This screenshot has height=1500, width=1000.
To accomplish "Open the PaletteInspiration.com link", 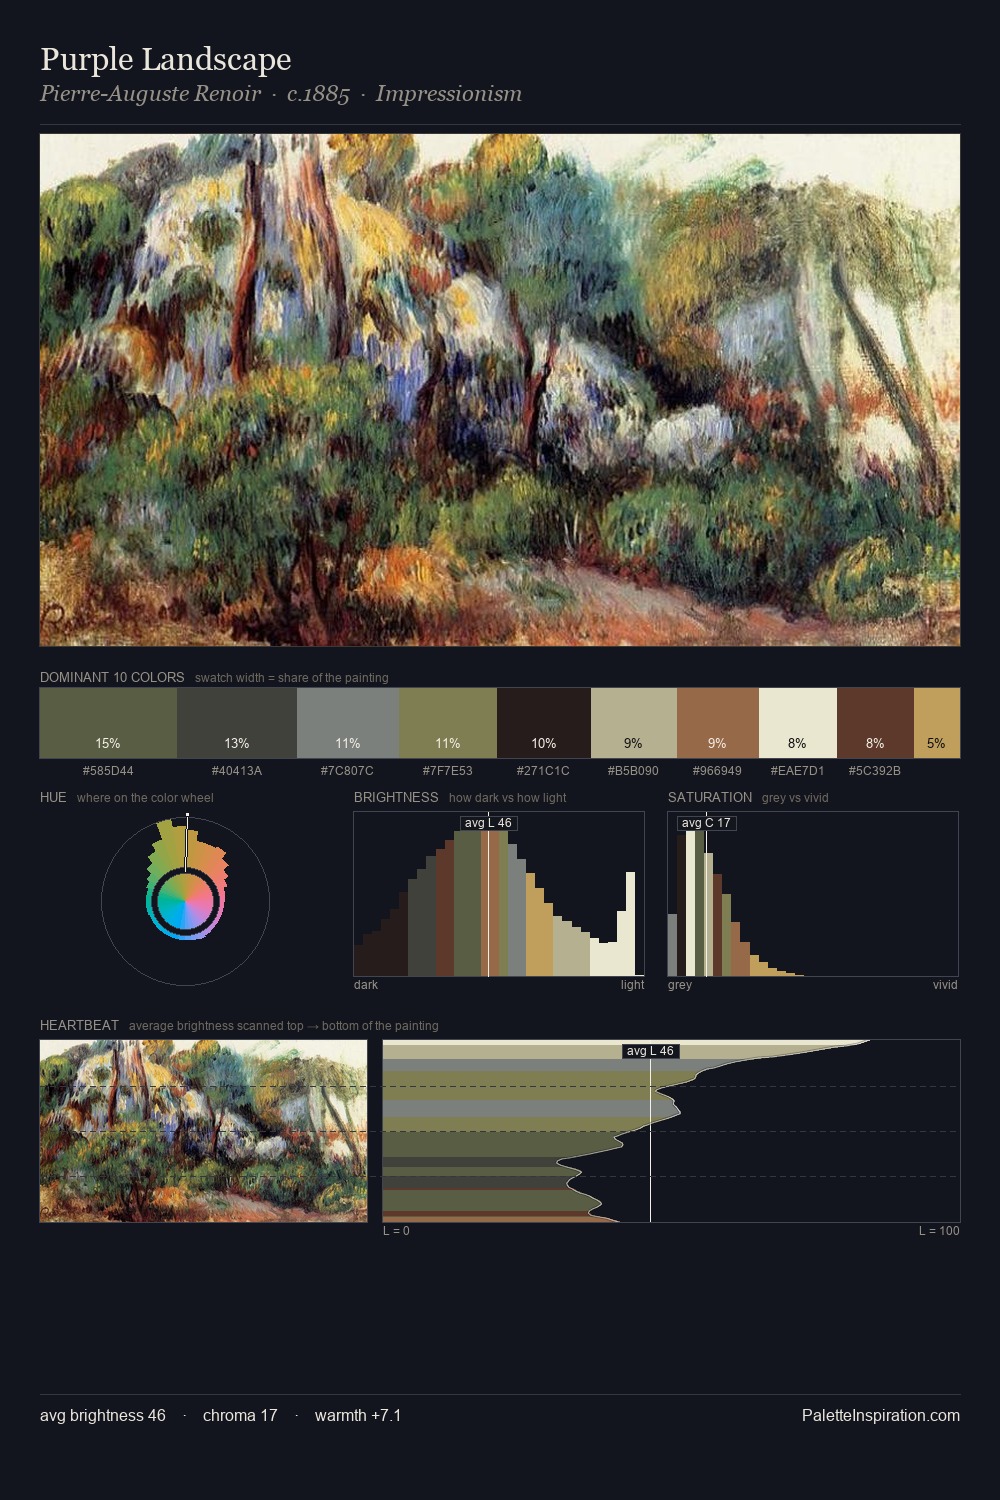I will [x=881, y=1415].
